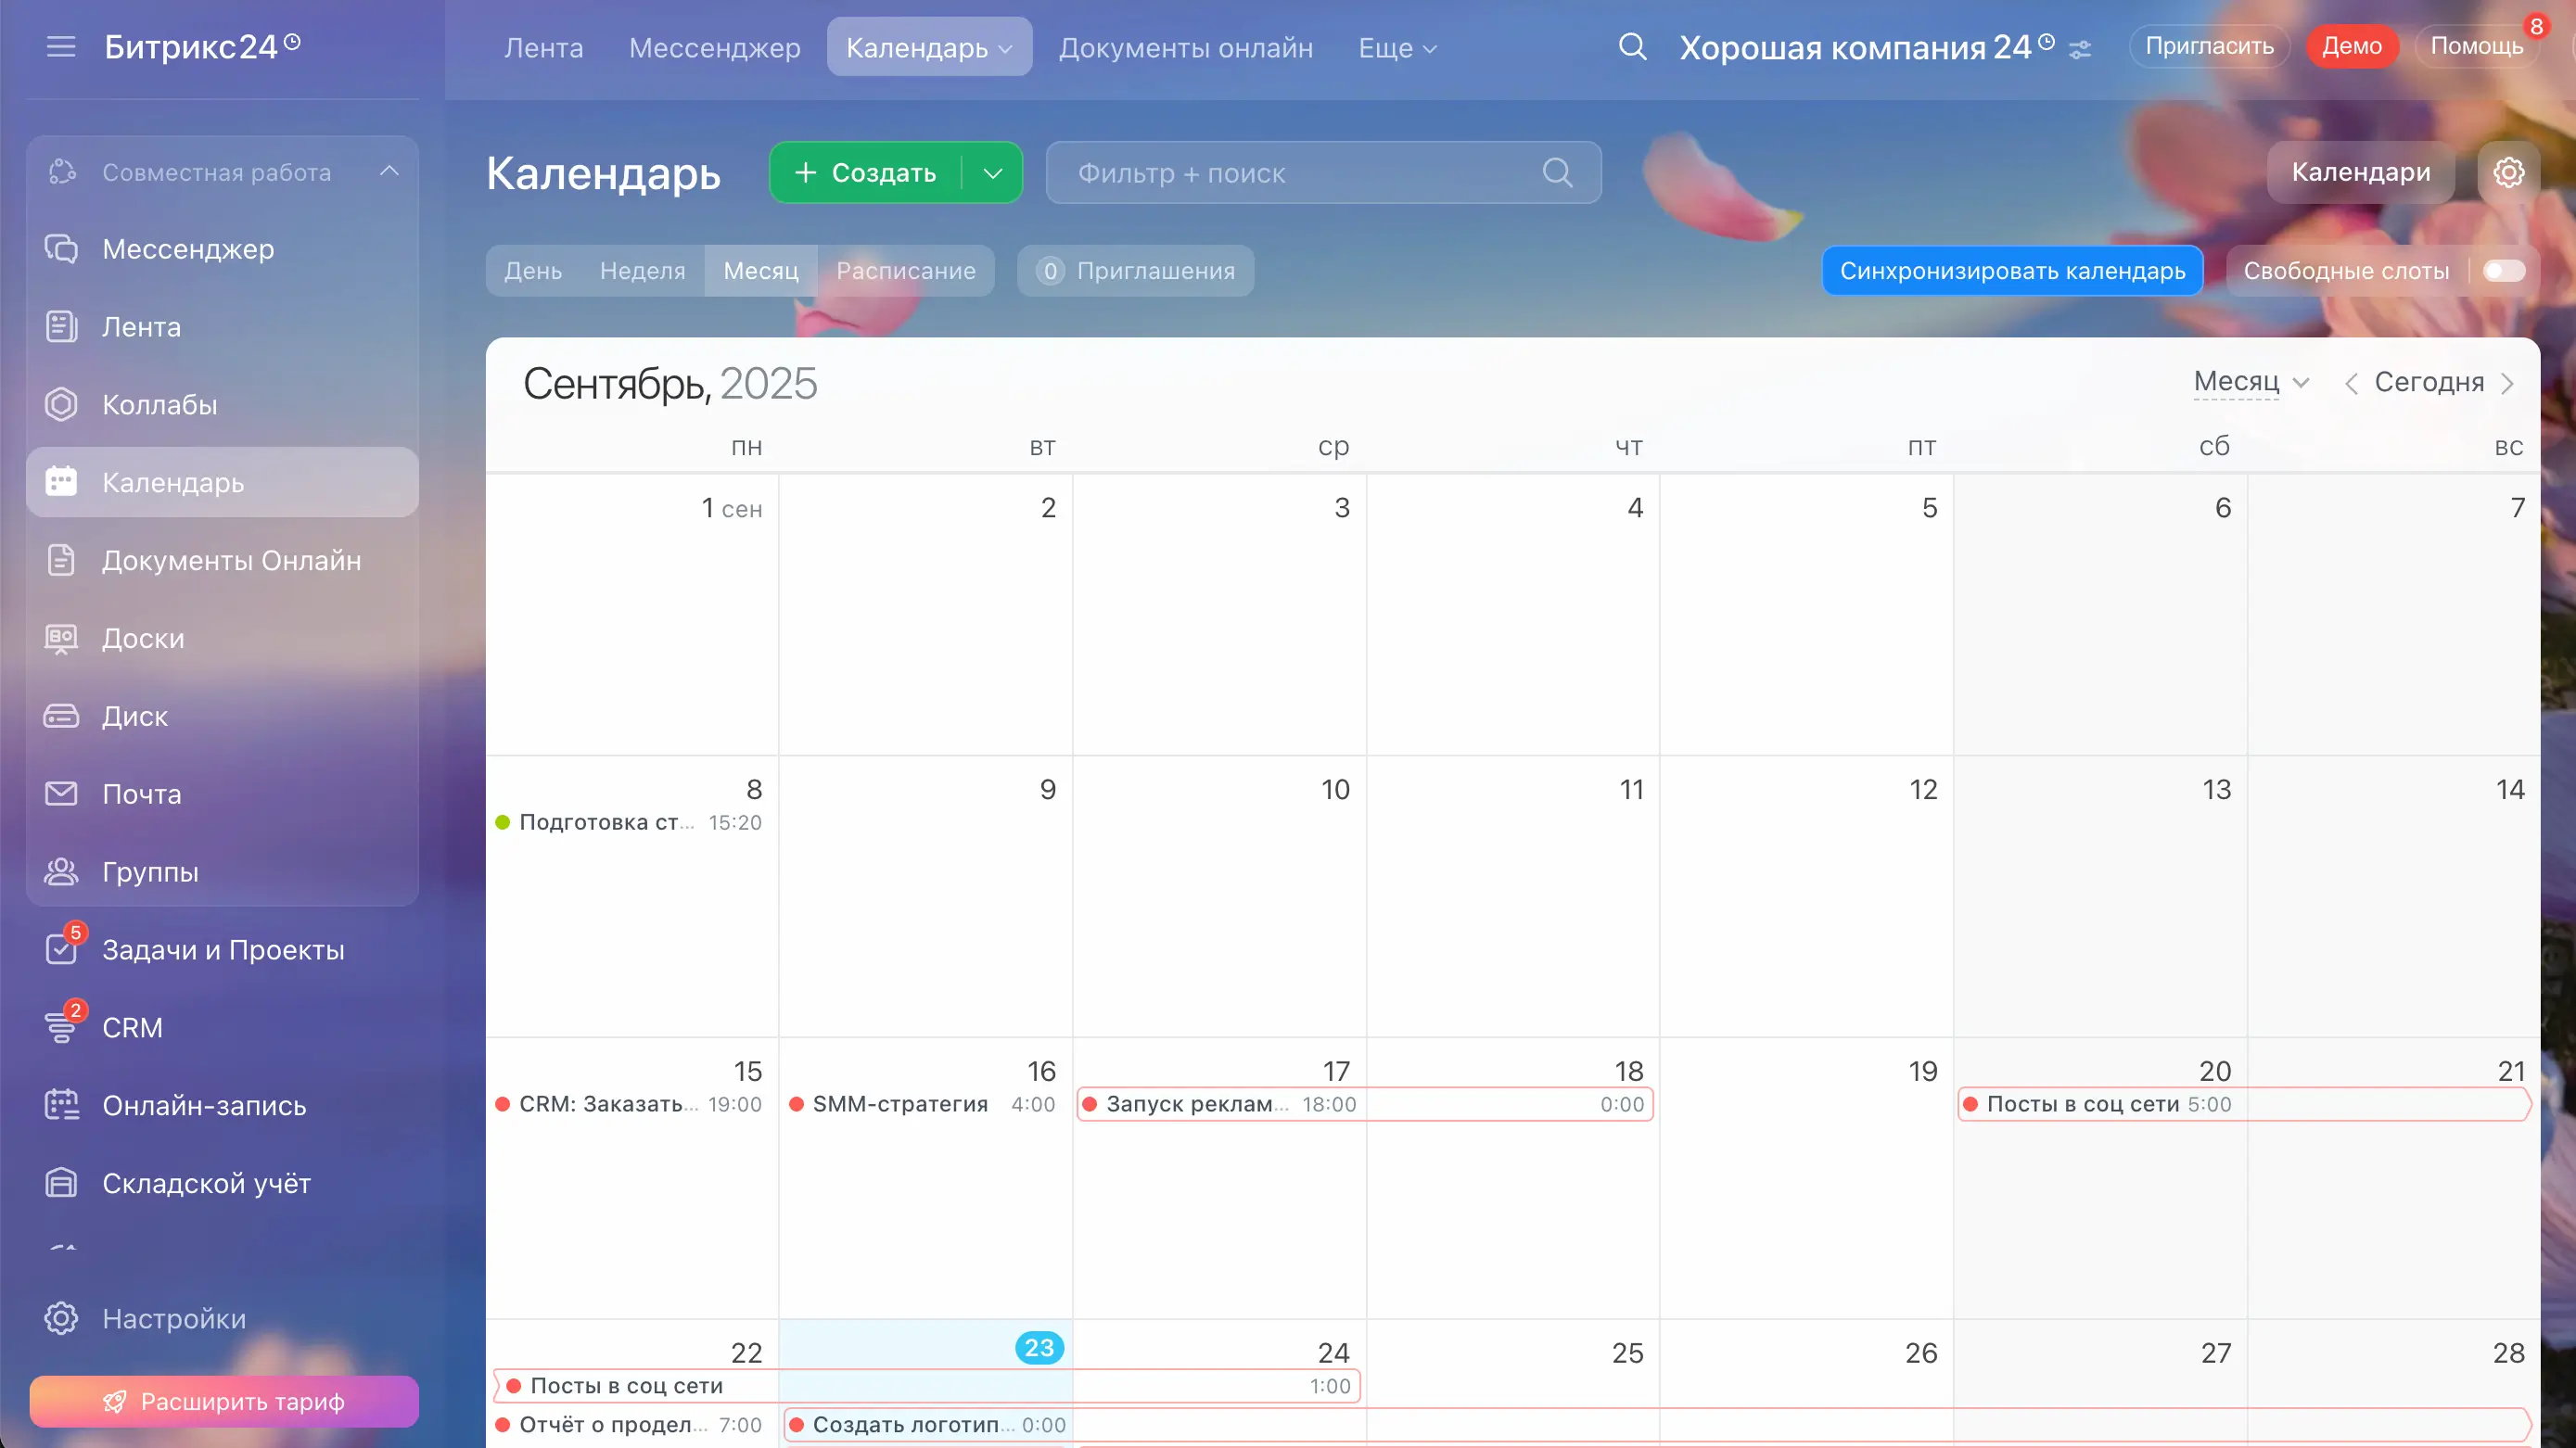Click the Расширить тариф button

point(224,1401)
